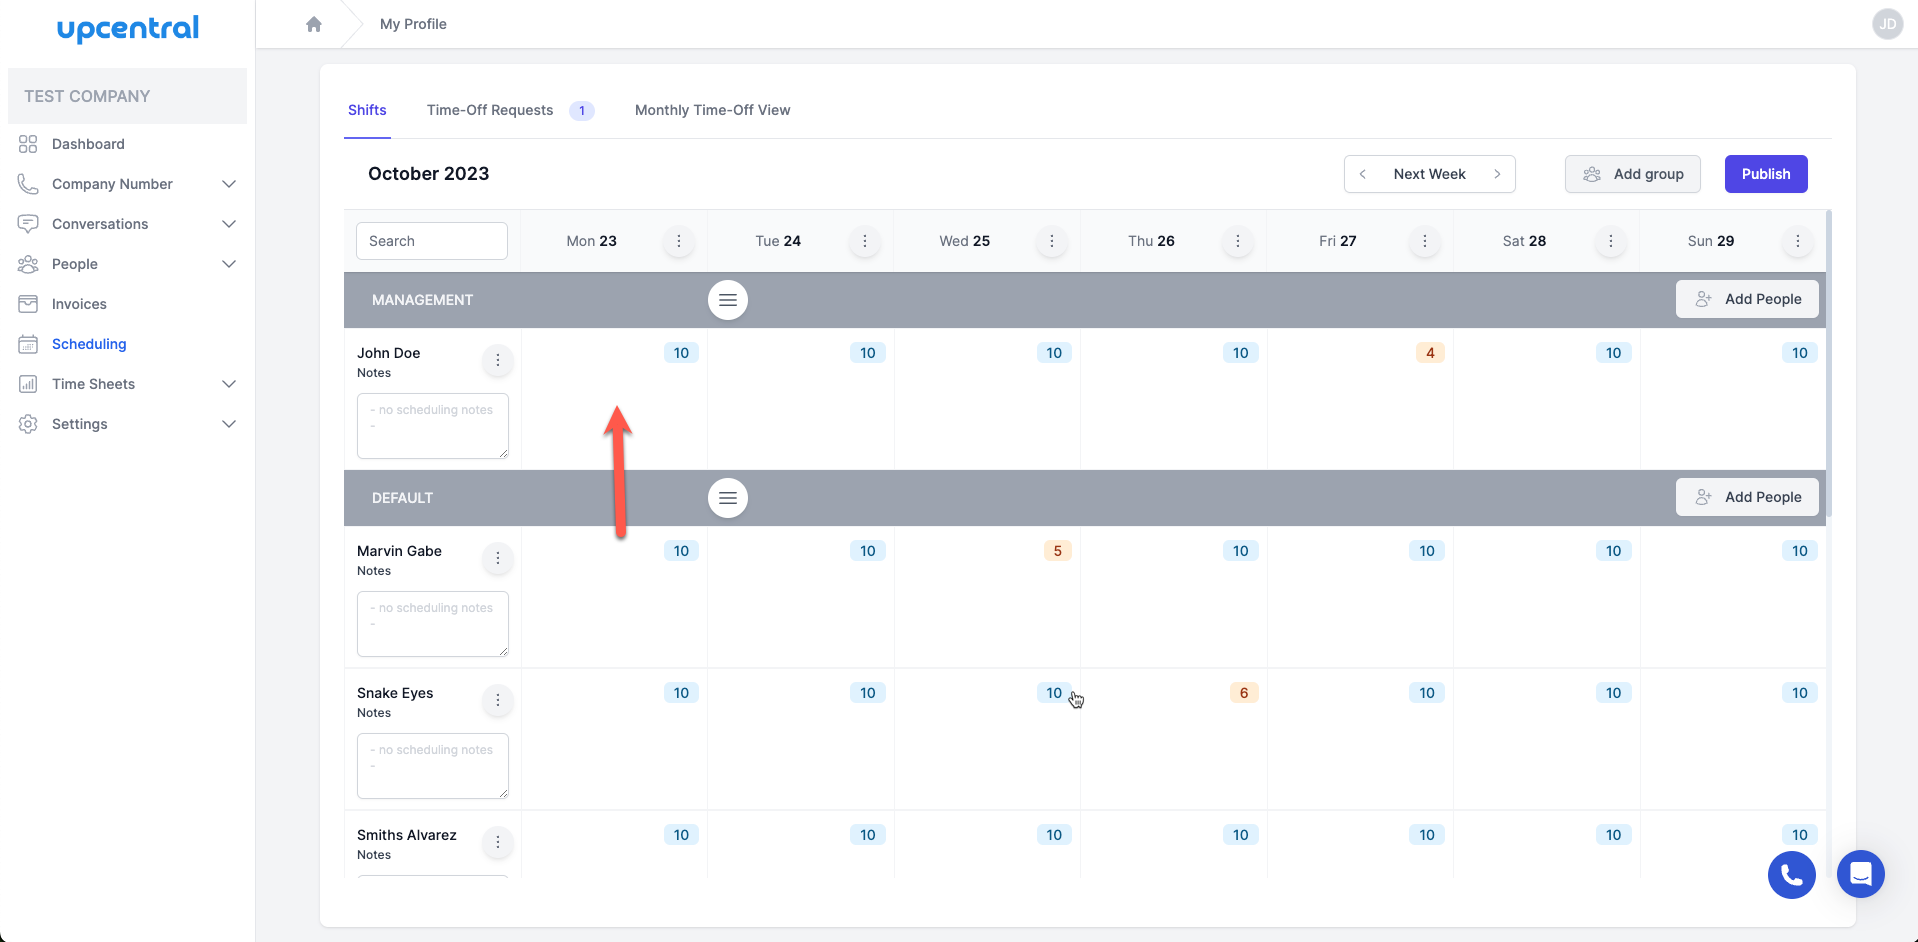The image size is (1918, 942).
Task: Click the Default group hamburger menu icon
Action: pyautogui.click(x=728, y=498)
